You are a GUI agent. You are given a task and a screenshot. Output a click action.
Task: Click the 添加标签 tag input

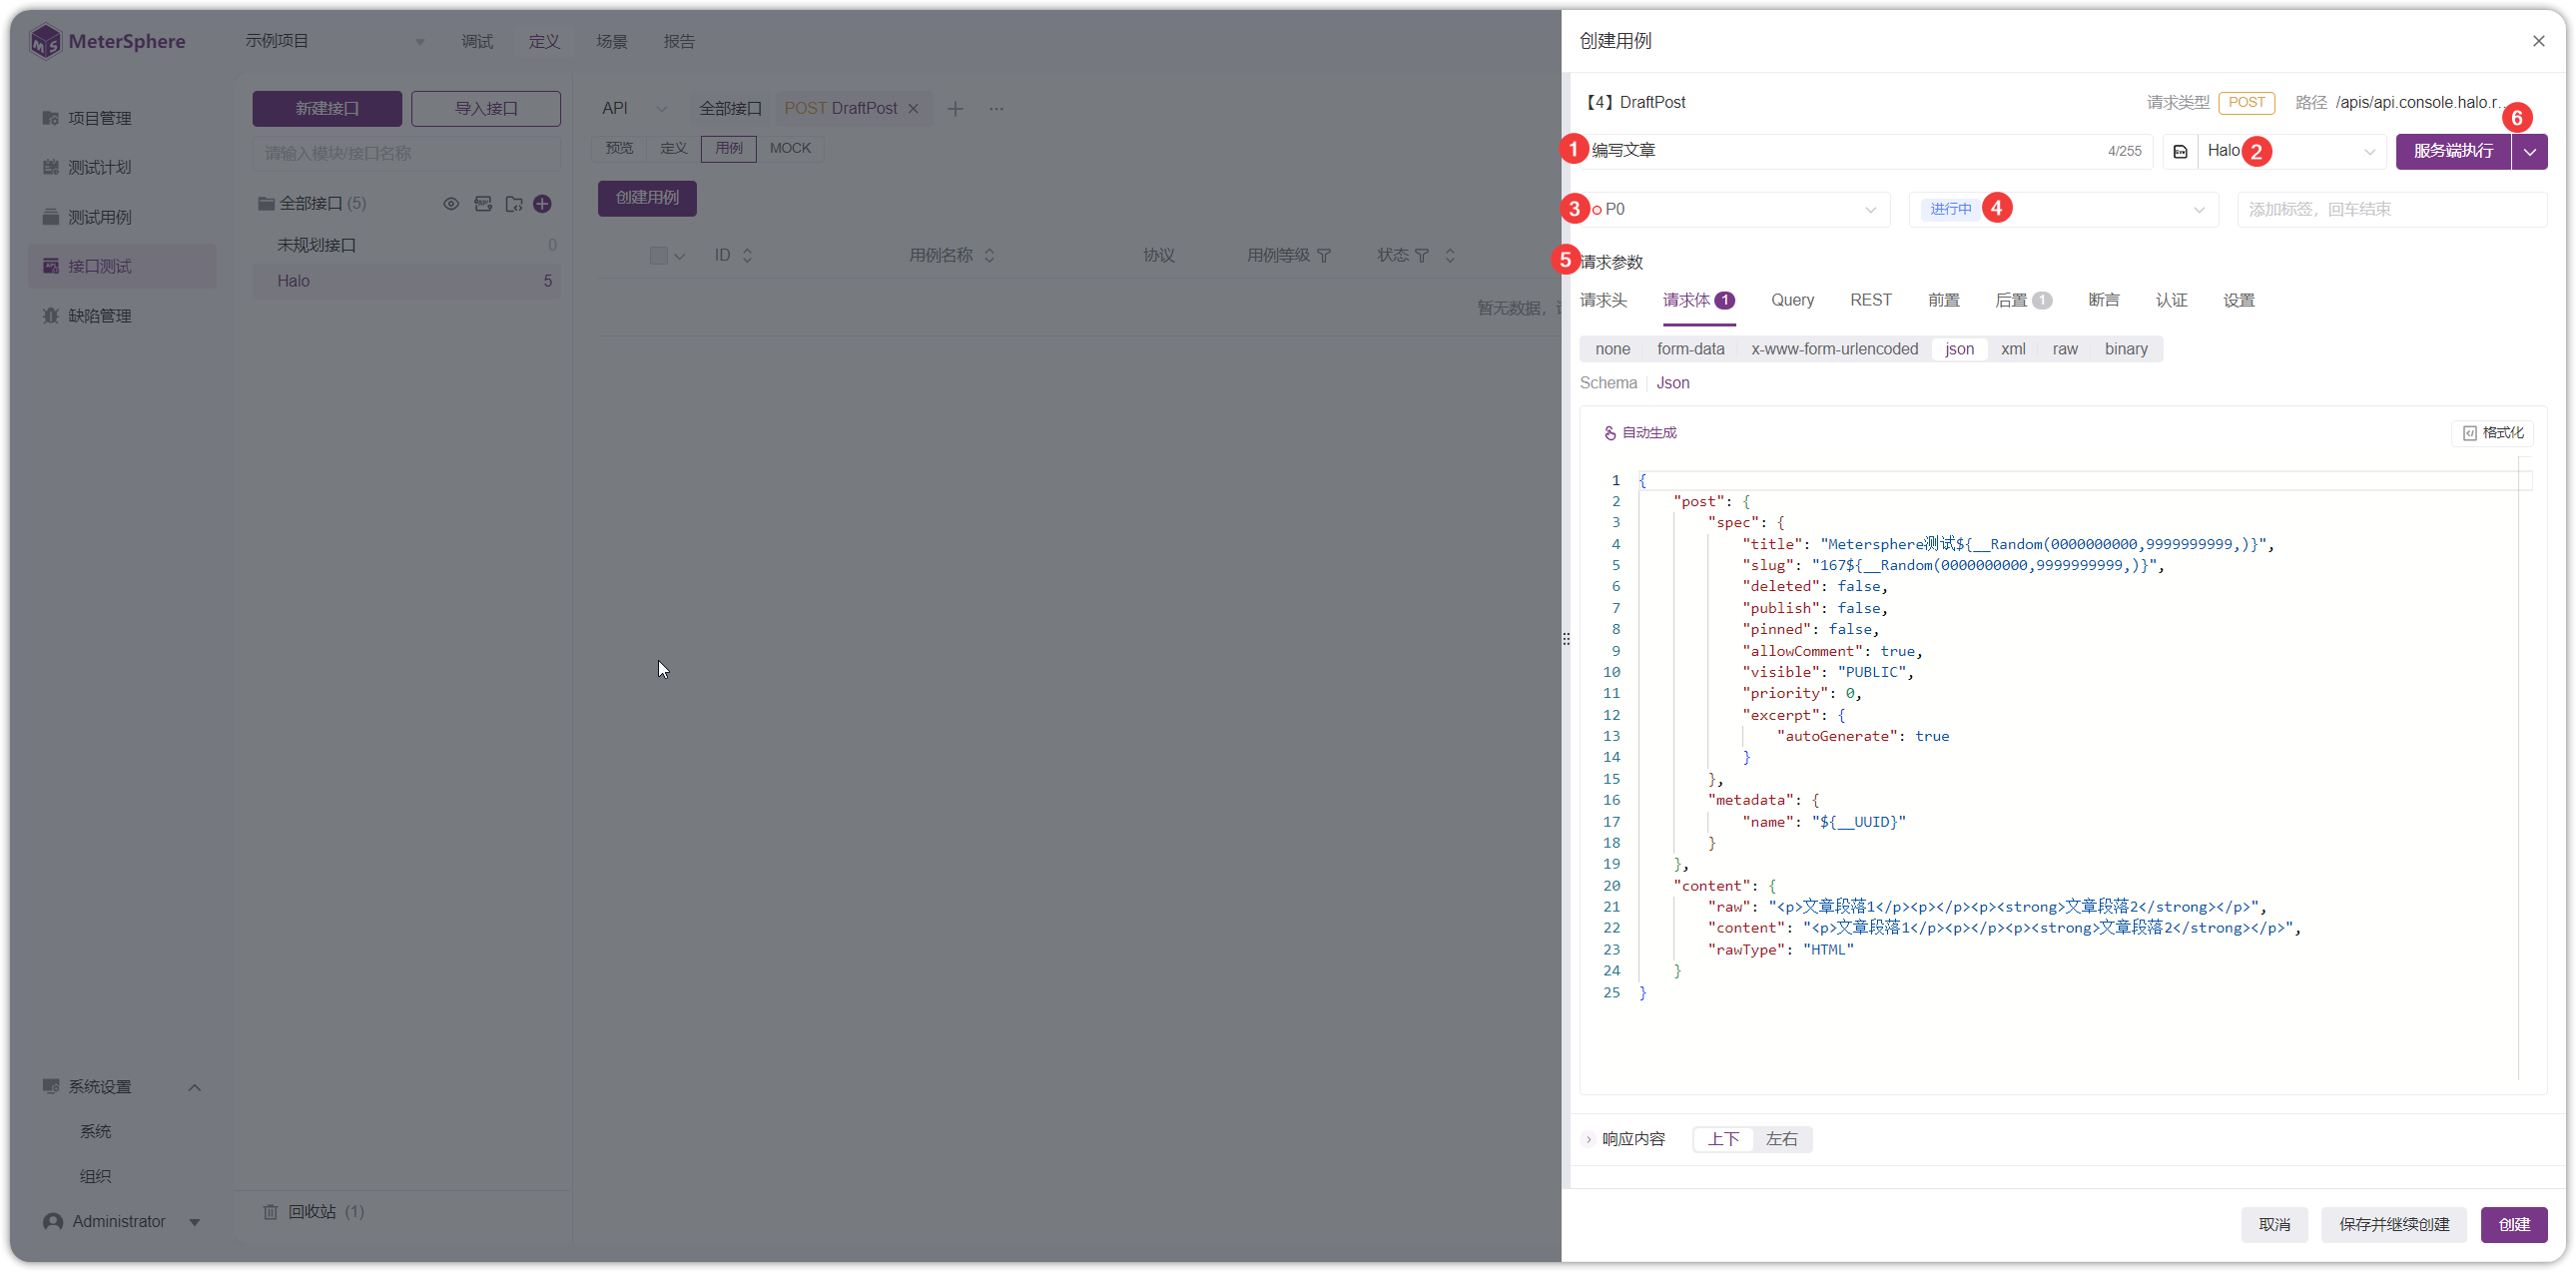coord(2392,209)
